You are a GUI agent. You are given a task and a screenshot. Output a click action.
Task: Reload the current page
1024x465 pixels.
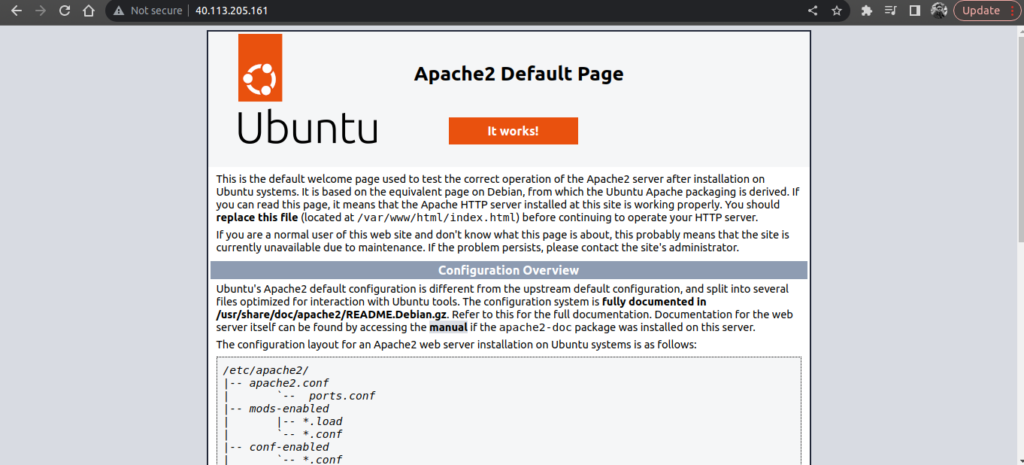(x=64, y=11)
